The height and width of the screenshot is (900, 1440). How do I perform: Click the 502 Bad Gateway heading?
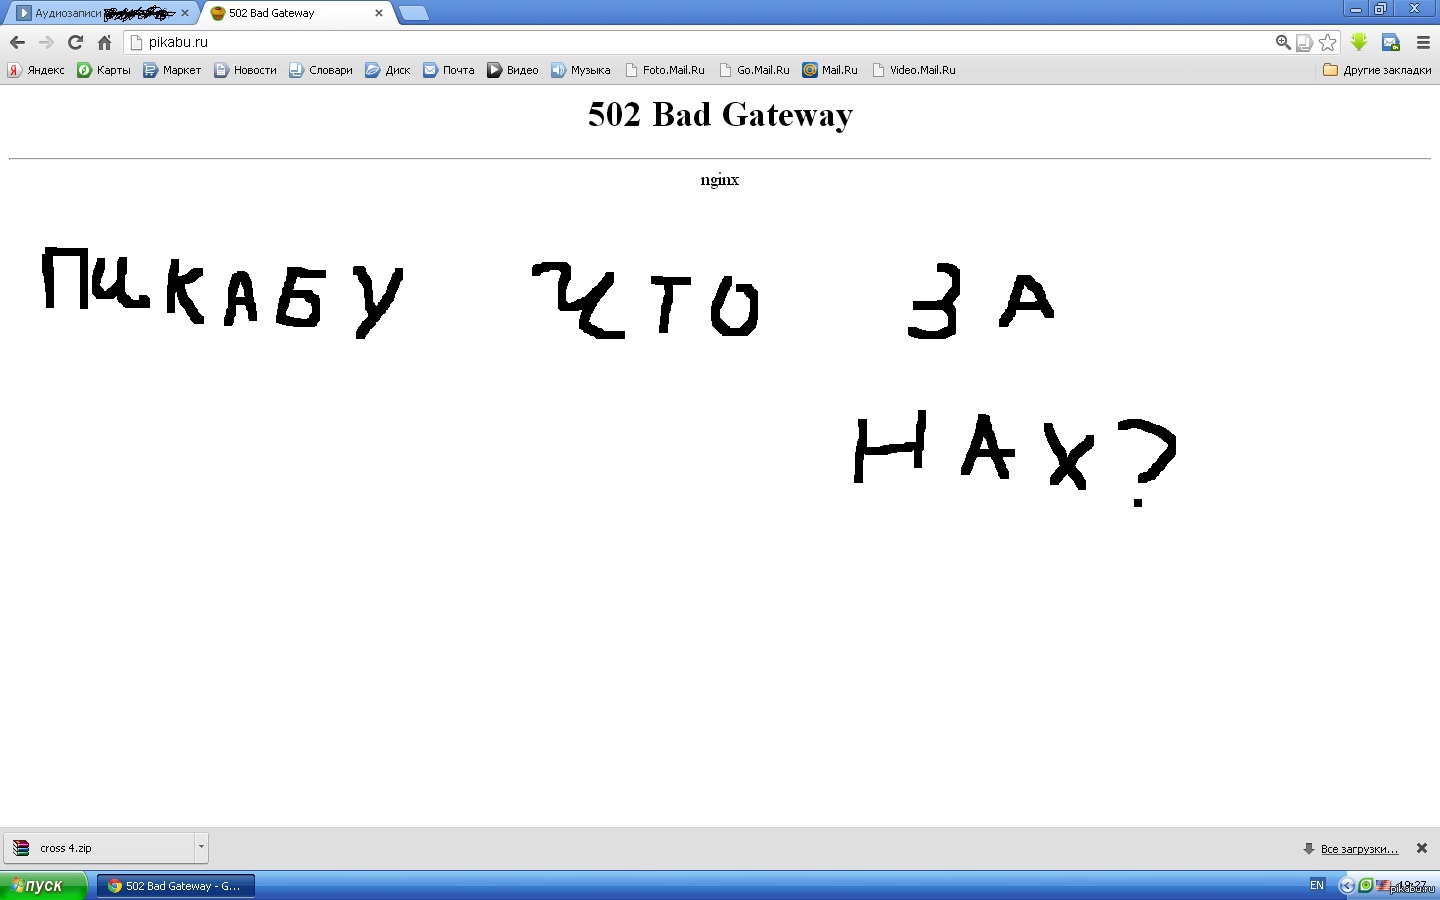pyautogui.click(x=720, y=114)
